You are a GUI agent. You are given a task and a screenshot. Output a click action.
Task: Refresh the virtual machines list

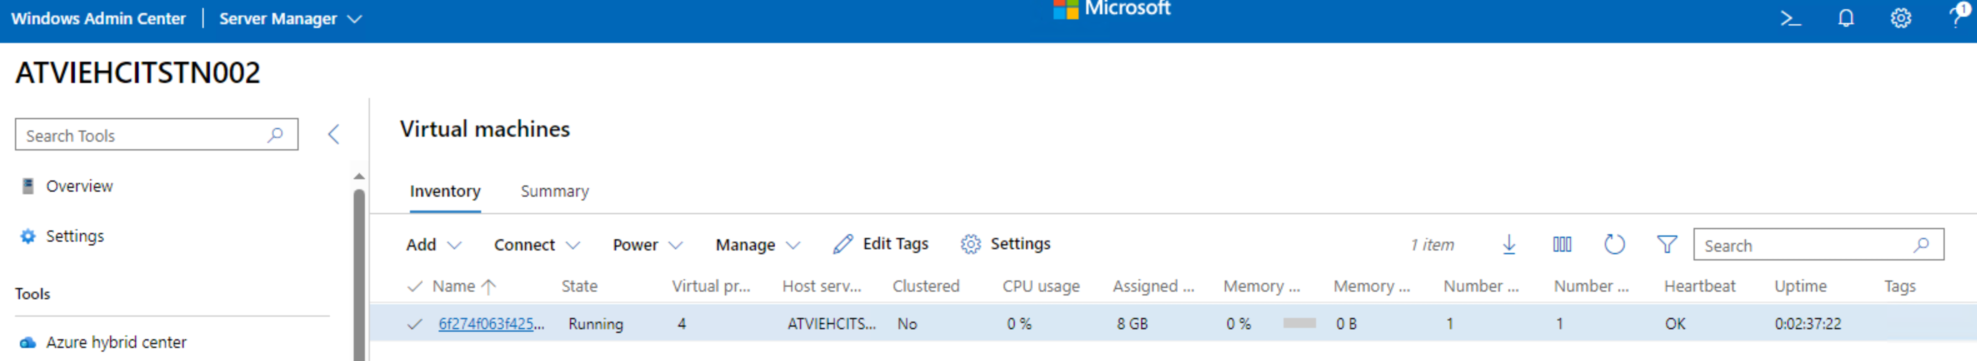click(1614, 244)
